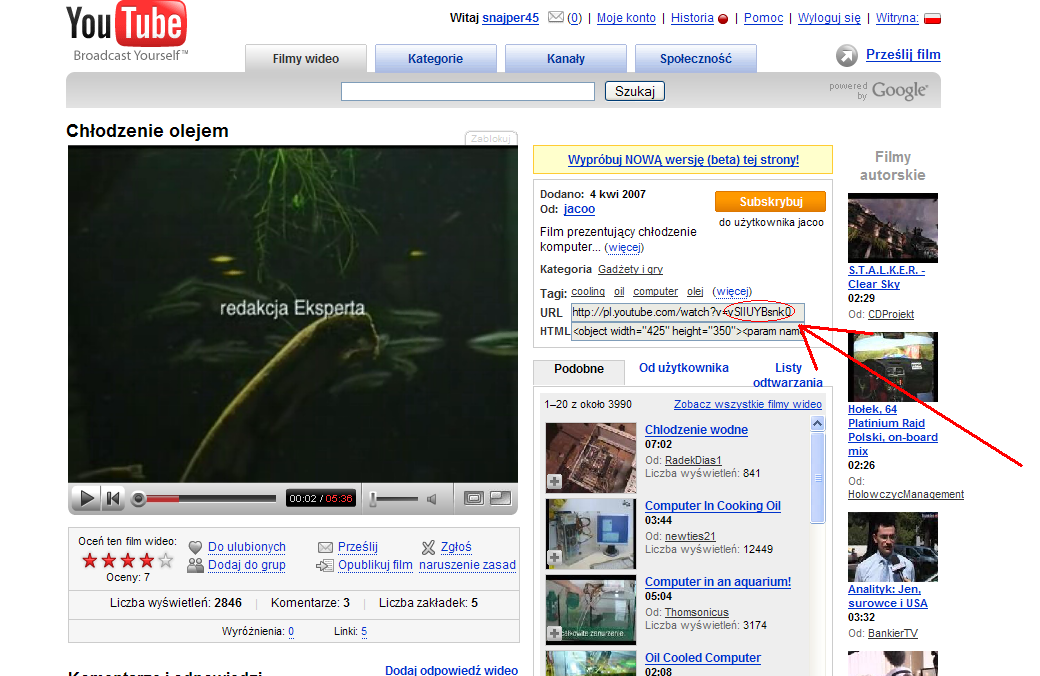Screen dimensions: 1040x676
Task: Restart video with rewind-to-start button
Action: (x=113, y=498)
